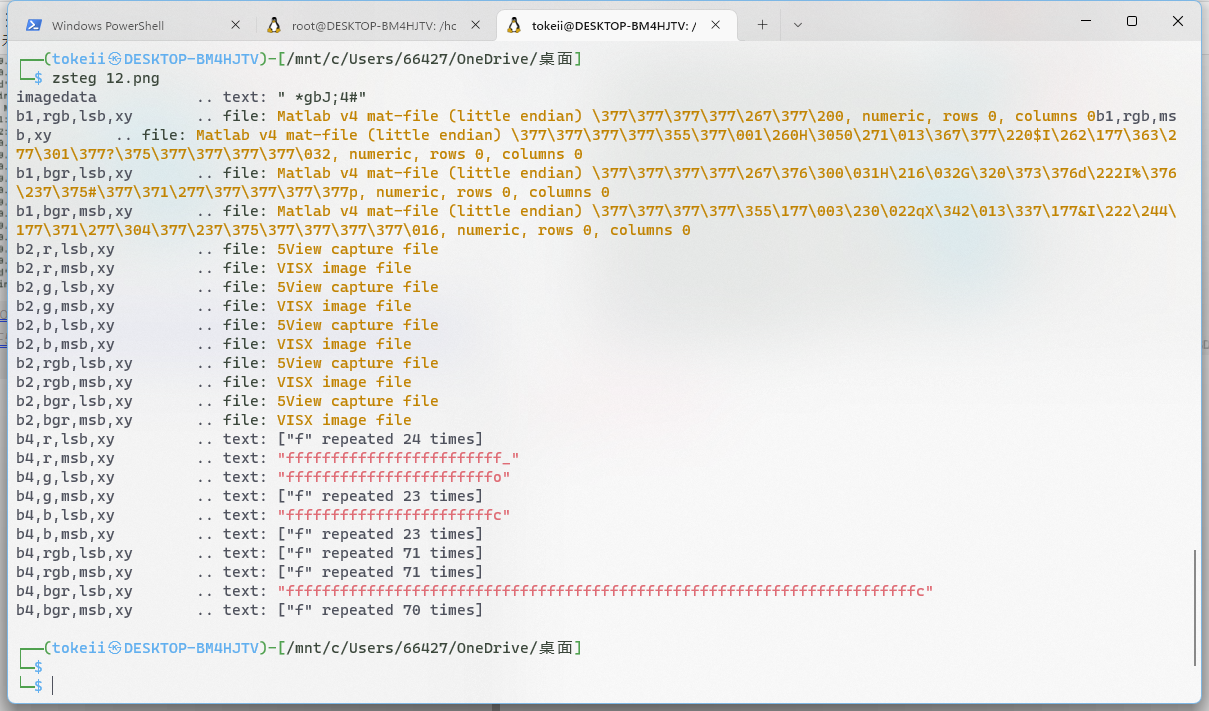Image resolution: width=1209 pixels, height=711 pixels.
Task: Click the 'b2,b,lsb,xy' row label
Action: tap(65, 325)
